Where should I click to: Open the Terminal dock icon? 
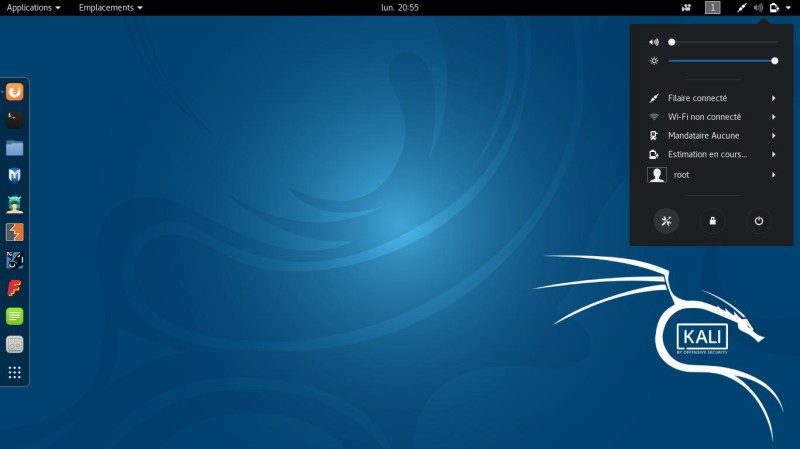click(14, 120)
